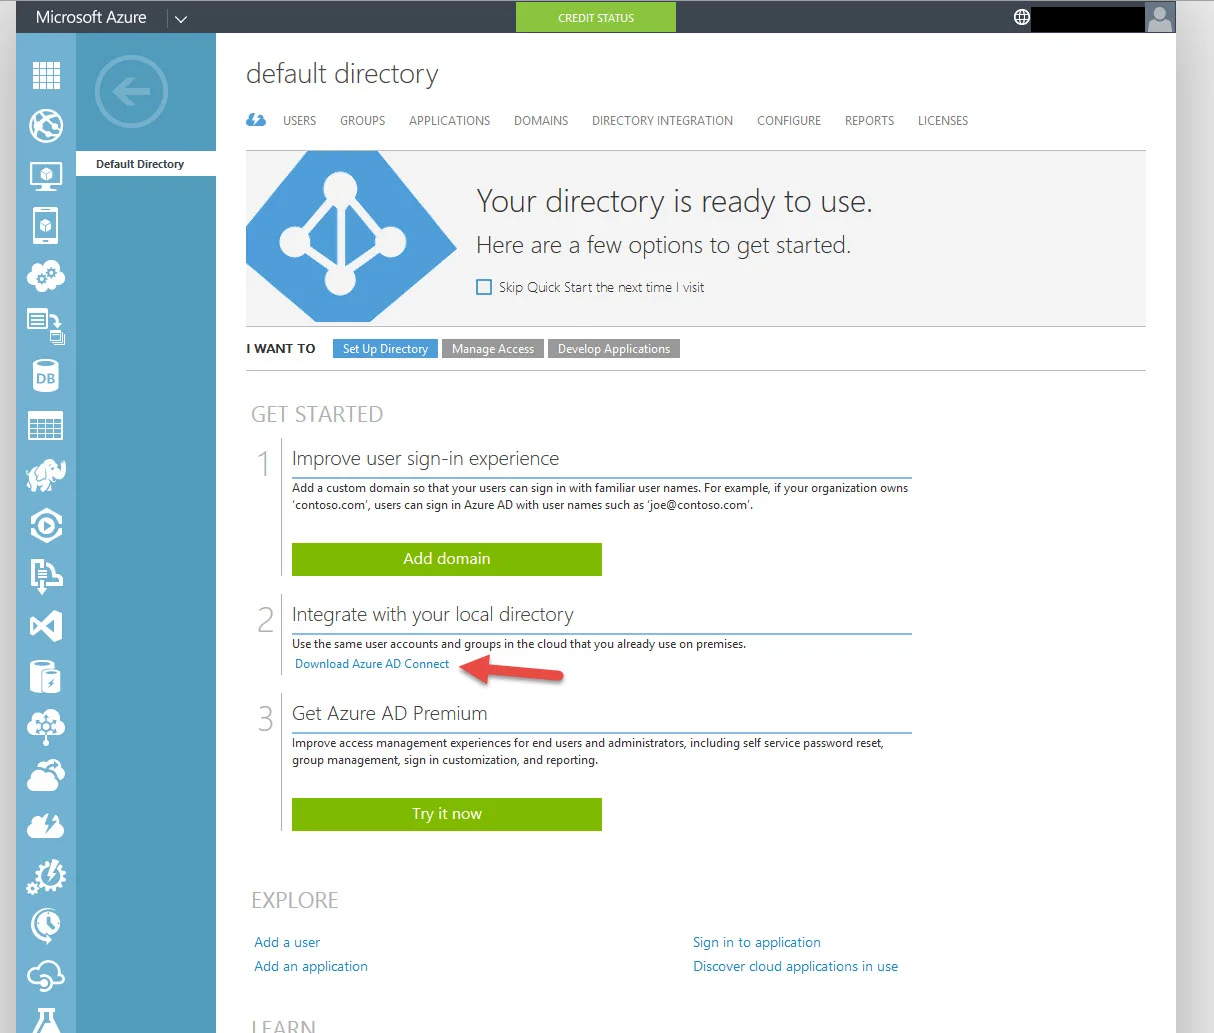Open Visual Studio Online icon in sidebar
The width and height of the screenshot is (1214, 1033).
(46, 626)
